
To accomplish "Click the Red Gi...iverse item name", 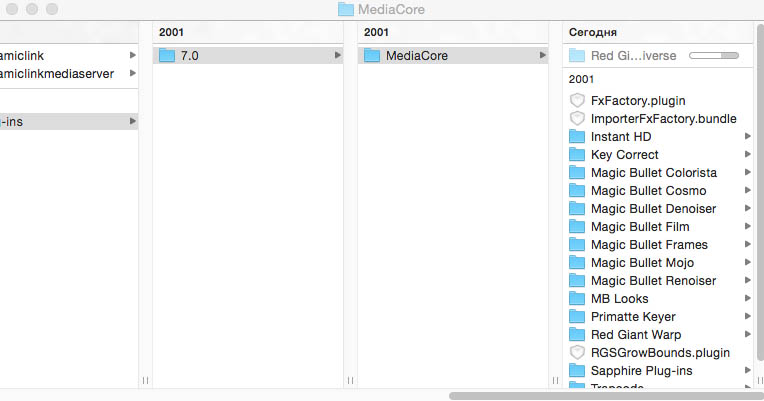I will click(633, 56).
